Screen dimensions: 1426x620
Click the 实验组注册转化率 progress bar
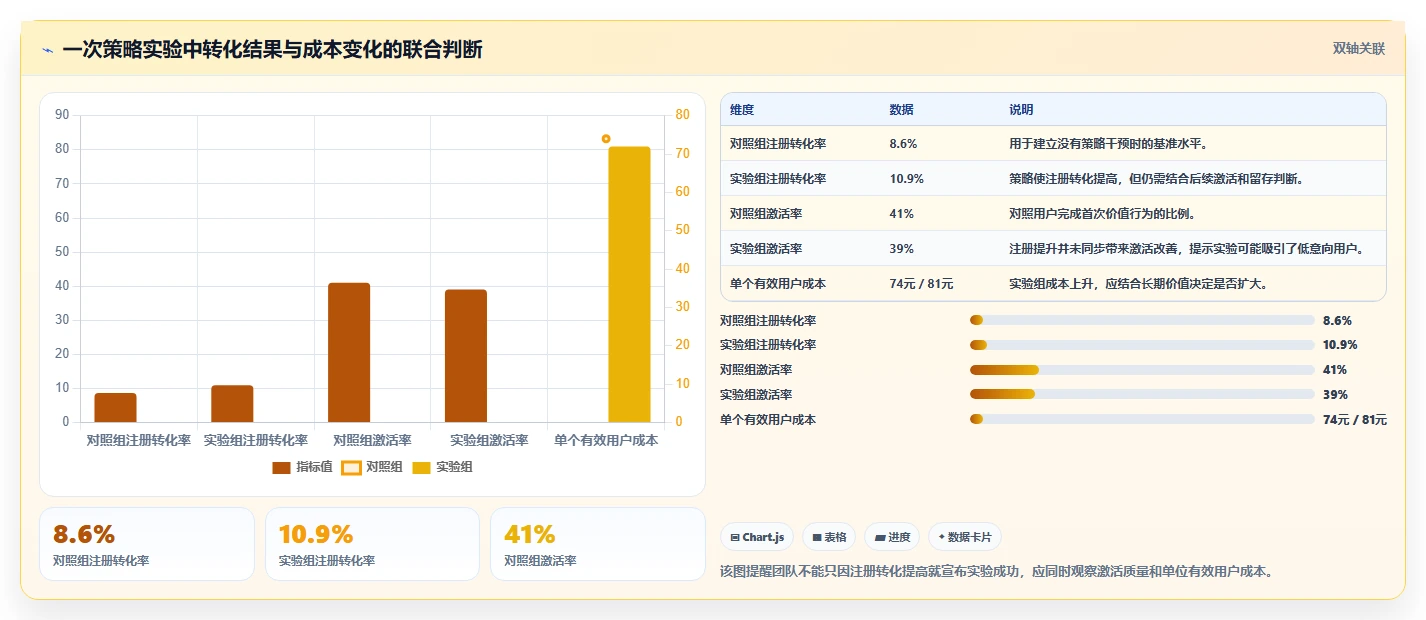[1142, 345]
